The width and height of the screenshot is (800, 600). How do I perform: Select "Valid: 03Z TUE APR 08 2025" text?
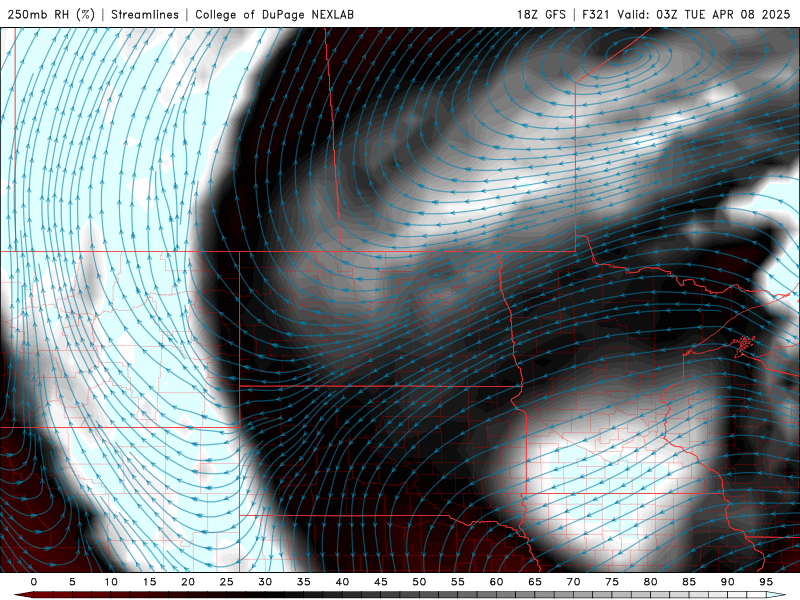pos(704,14)
